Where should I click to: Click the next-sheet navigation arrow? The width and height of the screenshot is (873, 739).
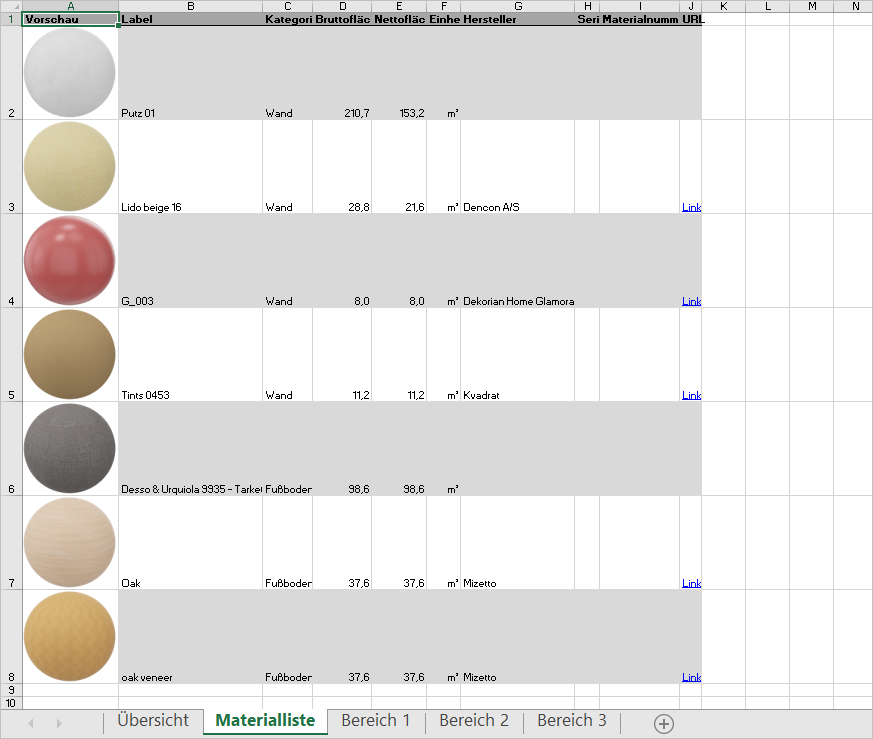point(60,721)
